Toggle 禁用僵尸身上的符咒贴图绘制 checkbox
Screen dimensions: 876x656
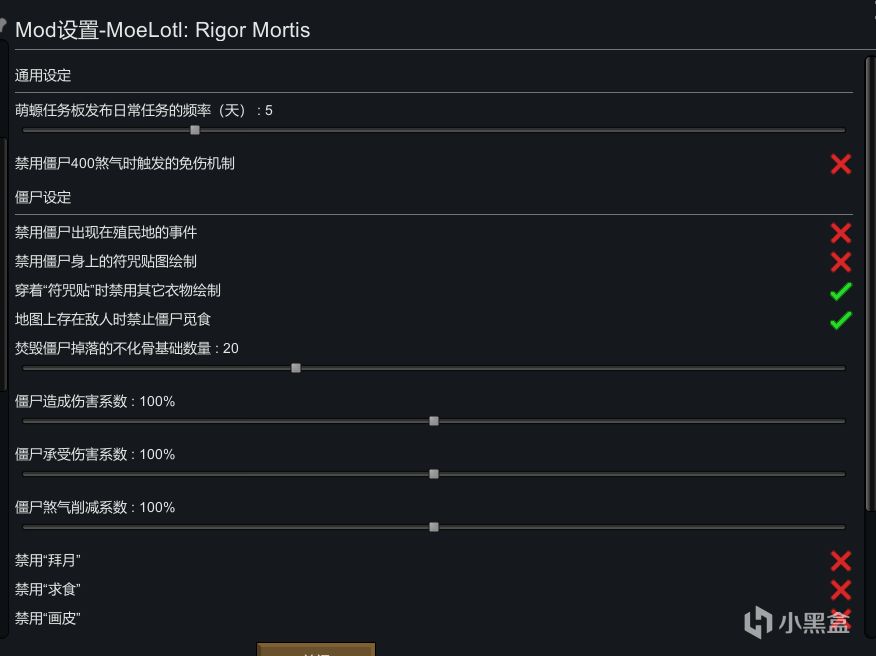(840, 262)
